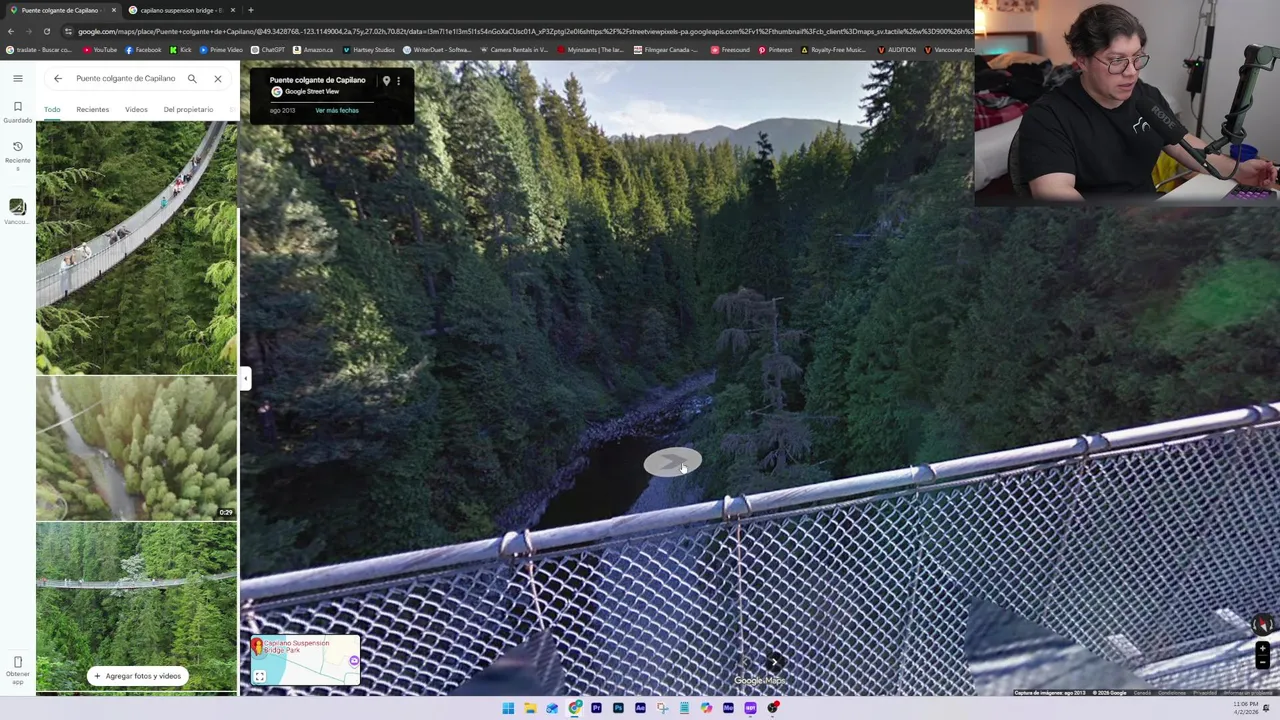Reload the page
The image size is (1280, 720).
(x=46, y=31)
